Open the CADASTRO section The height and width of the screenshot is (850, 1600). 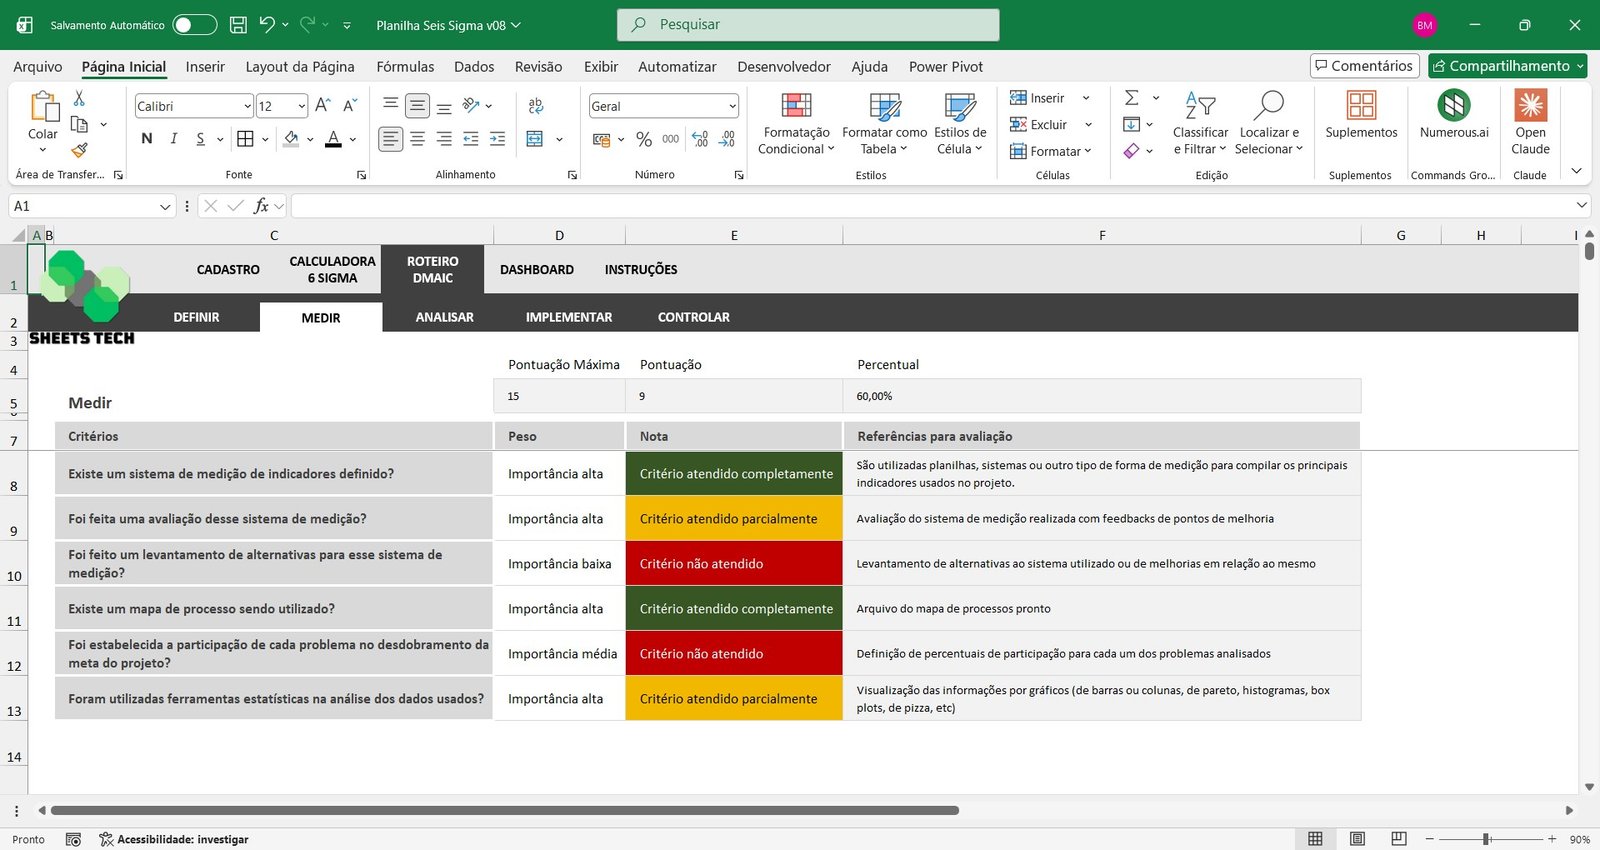[228, 270]
